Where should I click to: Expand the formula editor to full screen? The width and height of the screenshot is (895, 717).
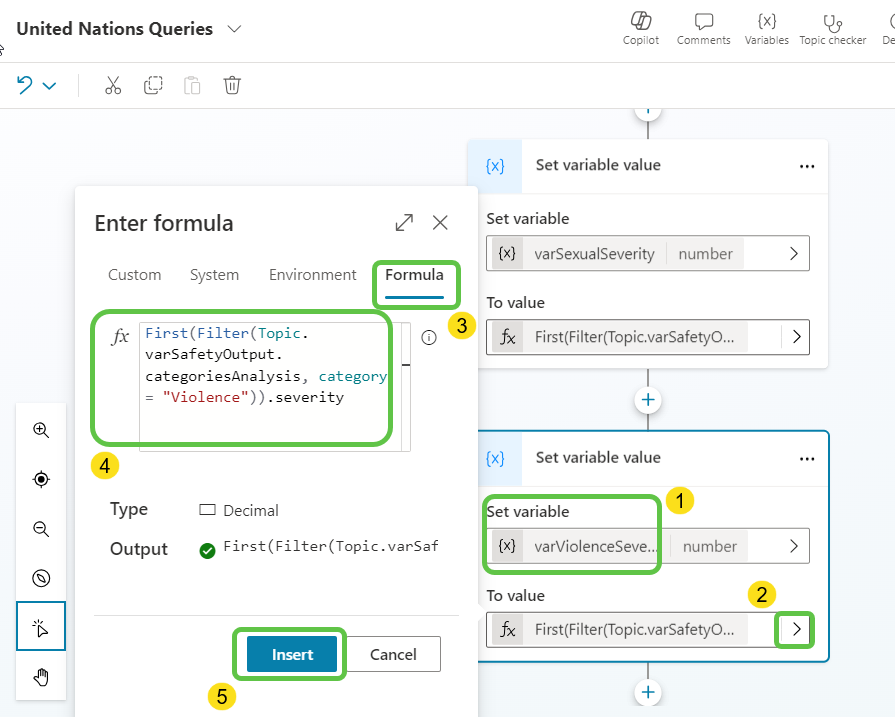pos(404,222)
